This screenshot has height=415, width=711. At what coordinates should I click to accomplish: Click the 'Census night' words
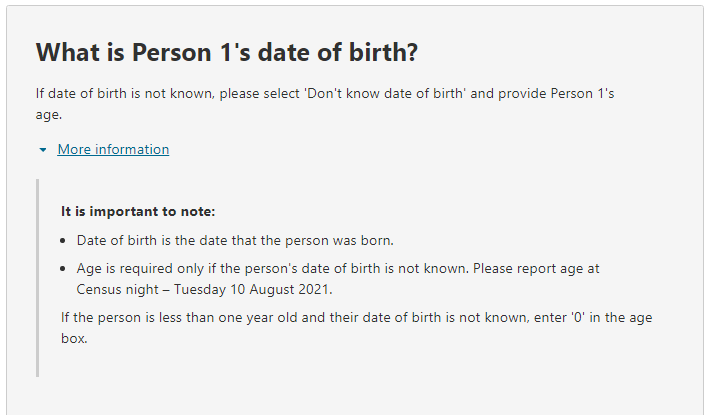point(117,289)
